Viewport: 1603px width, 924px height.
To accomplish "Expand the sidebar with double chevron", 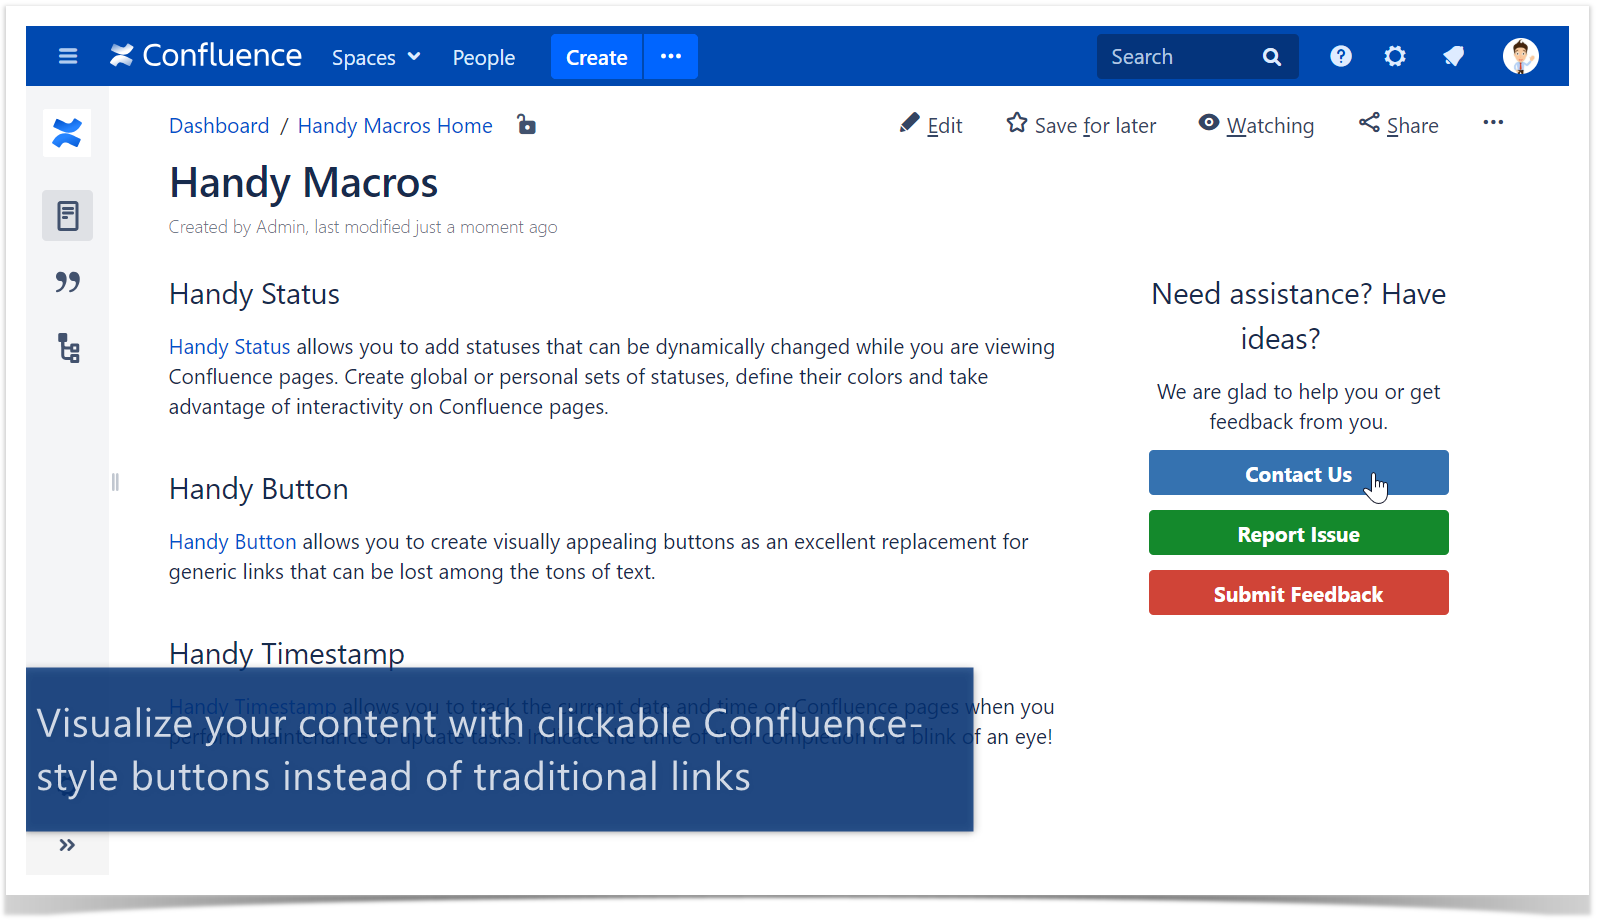I will [67, 845].
